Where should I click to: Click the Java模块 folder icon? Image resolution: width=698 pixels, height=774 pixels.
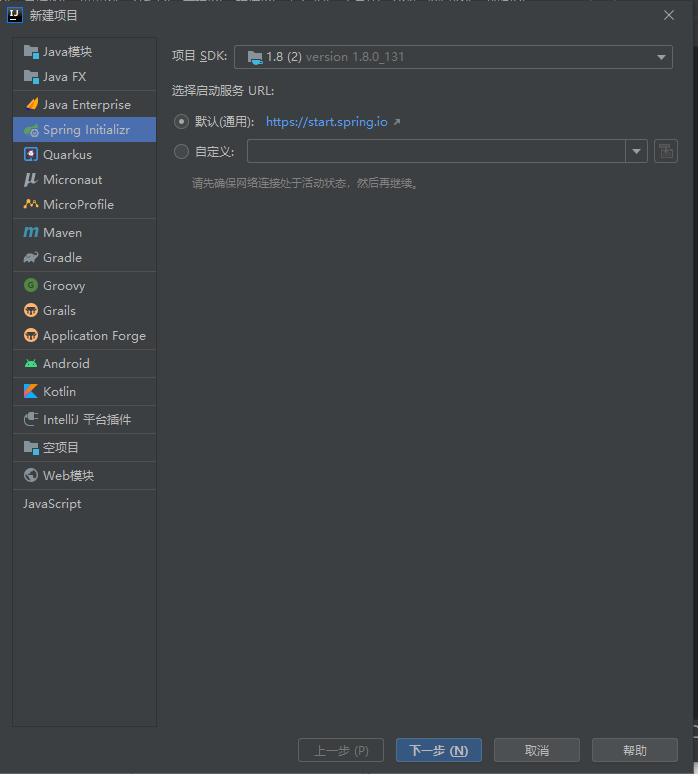click(31, 52)
